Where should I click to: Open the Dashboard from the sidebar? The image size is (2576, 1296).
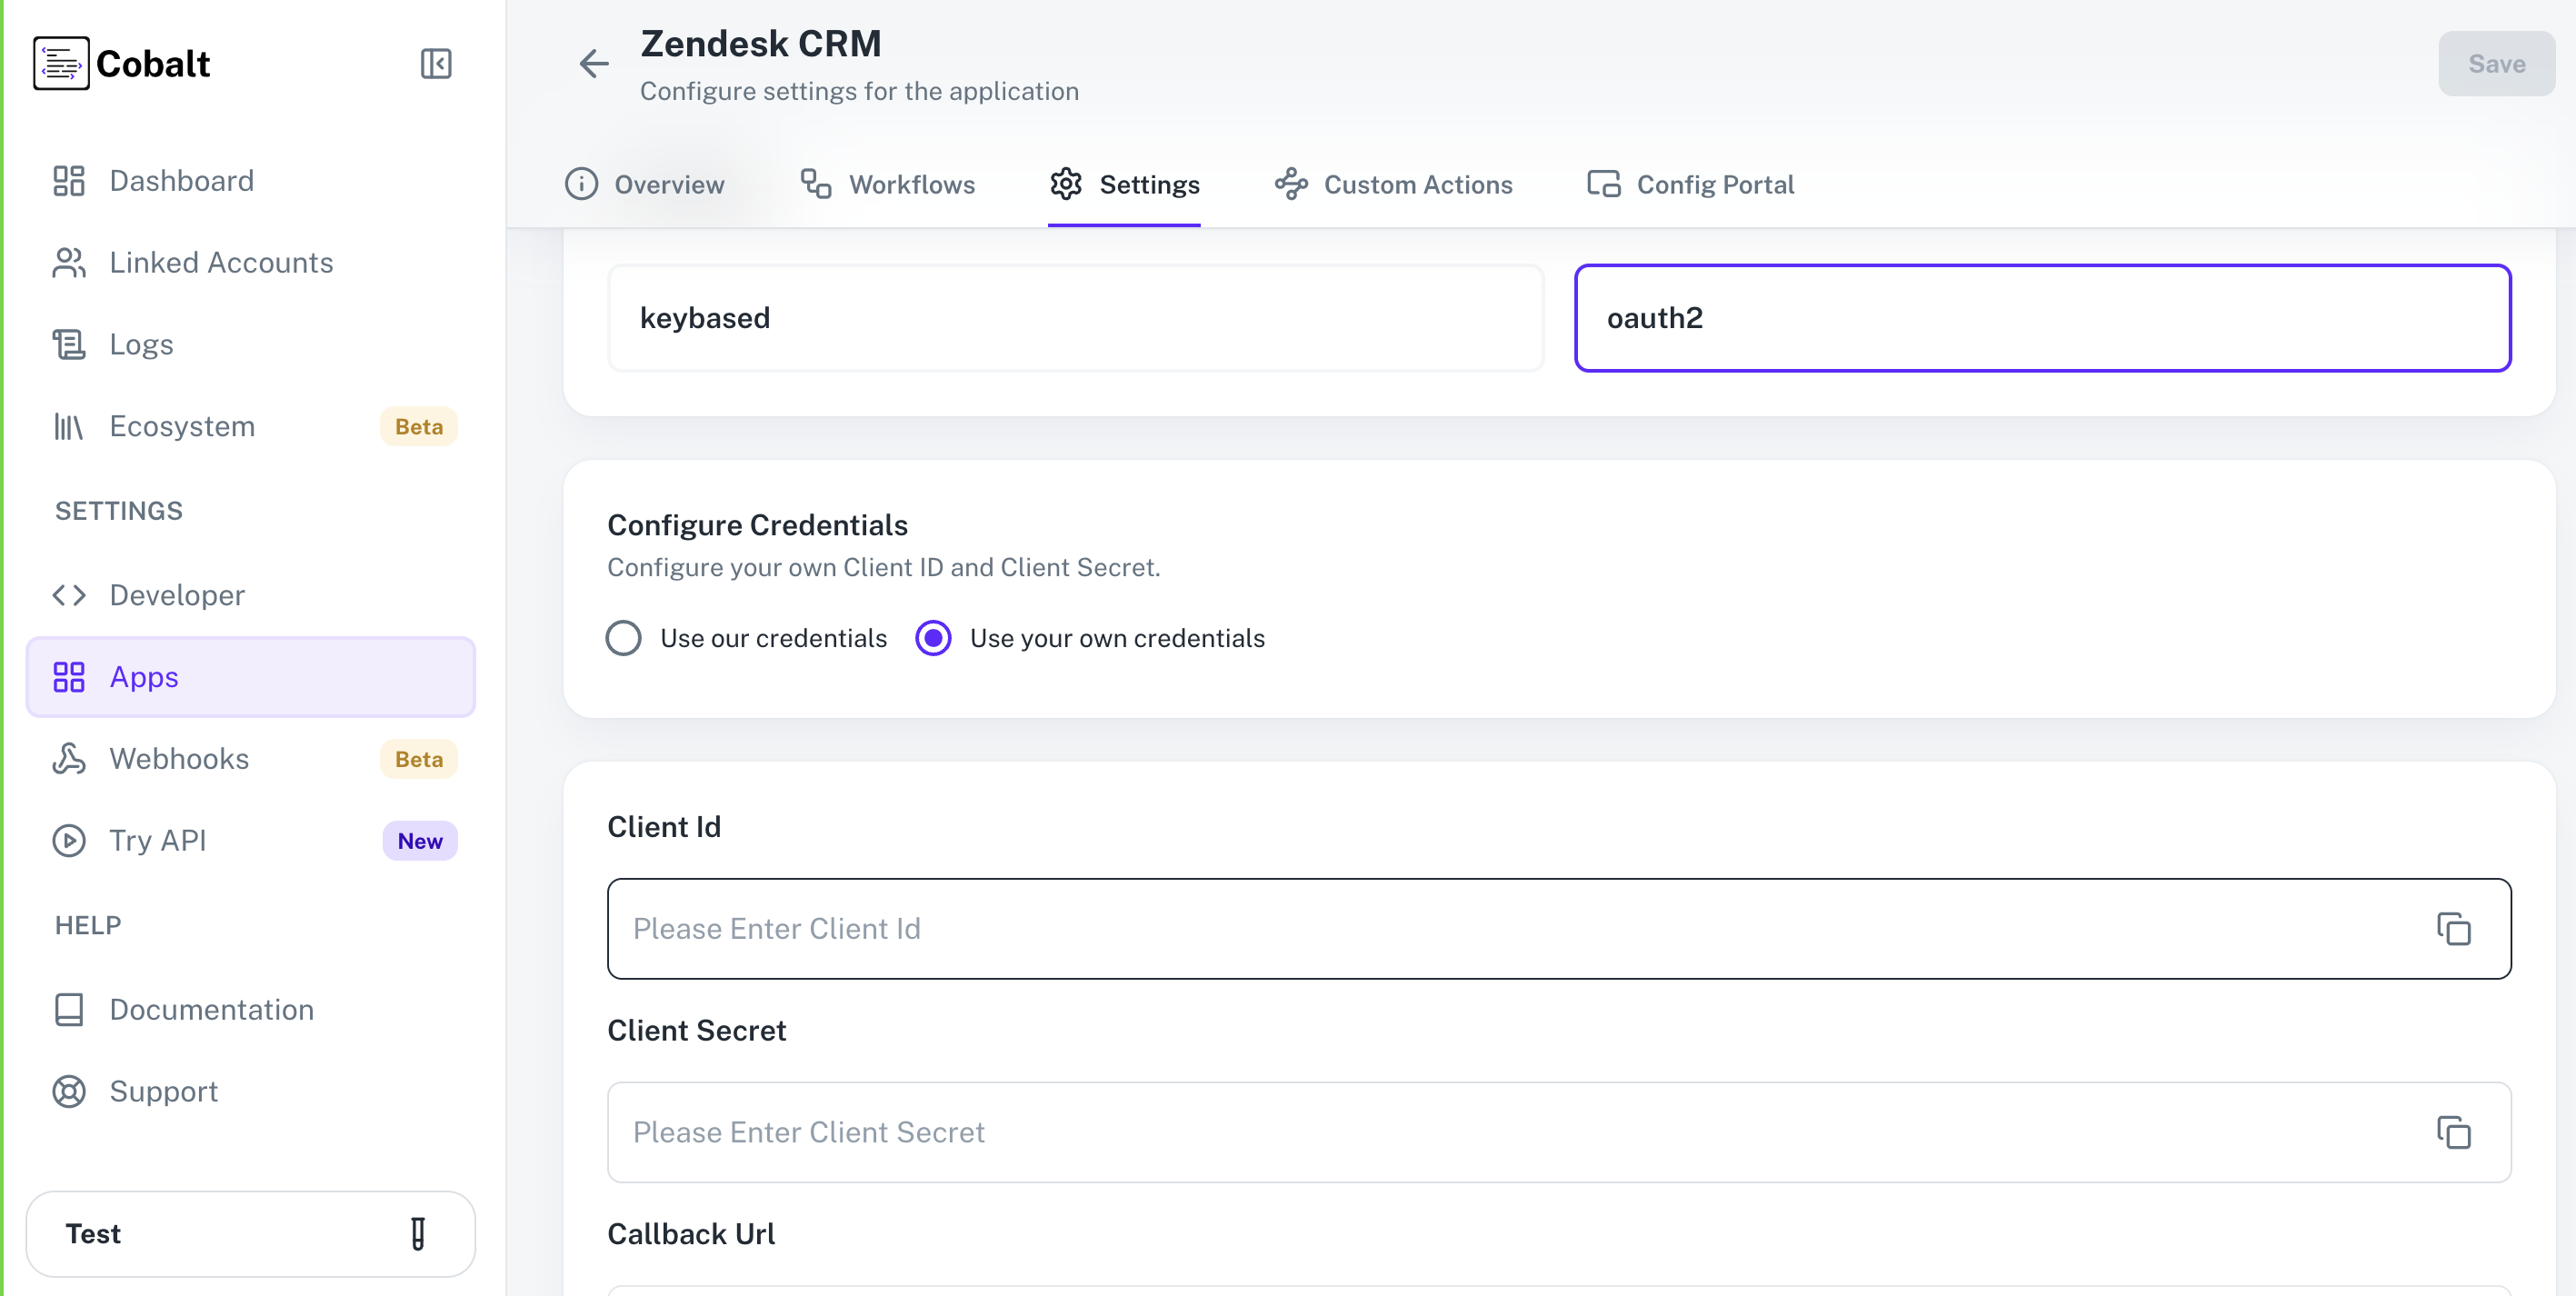(181, 180)
